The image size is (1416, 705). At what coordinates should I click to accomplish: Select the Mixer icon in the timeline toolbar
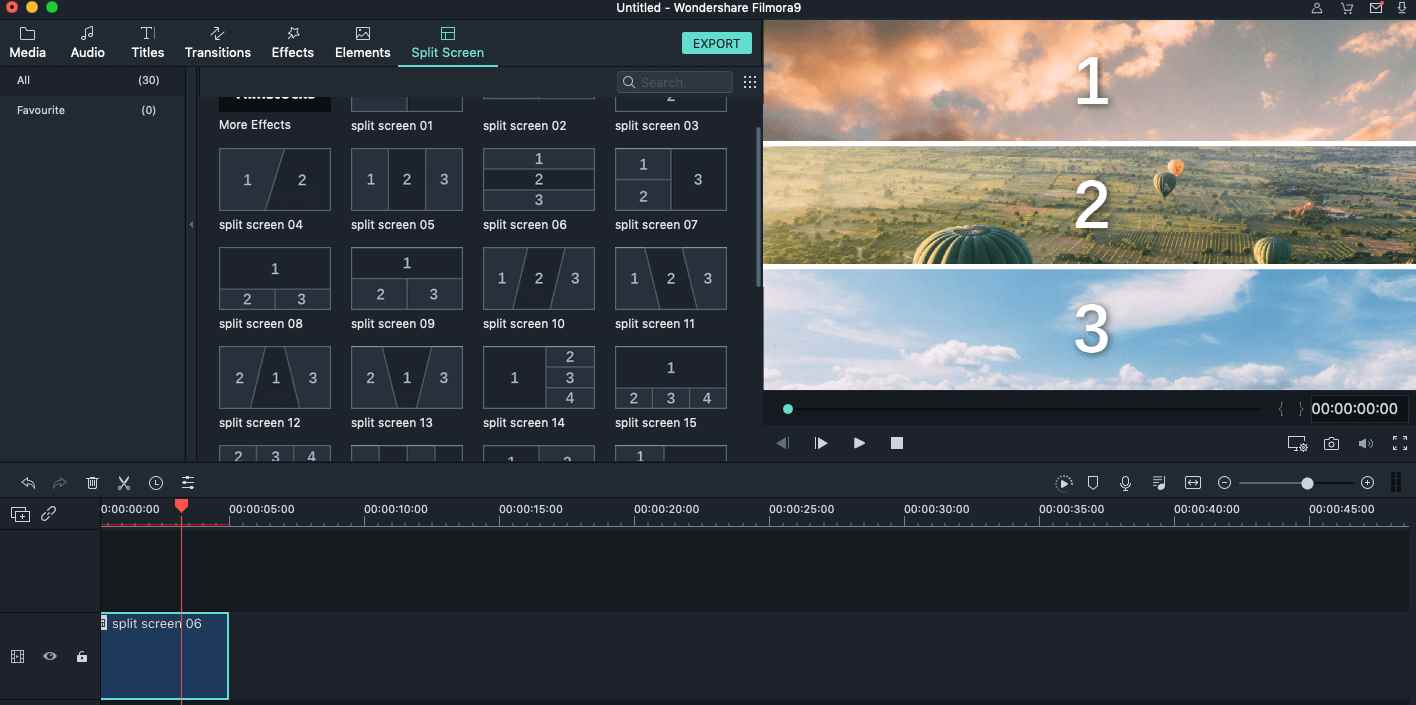tap(187, 482)
